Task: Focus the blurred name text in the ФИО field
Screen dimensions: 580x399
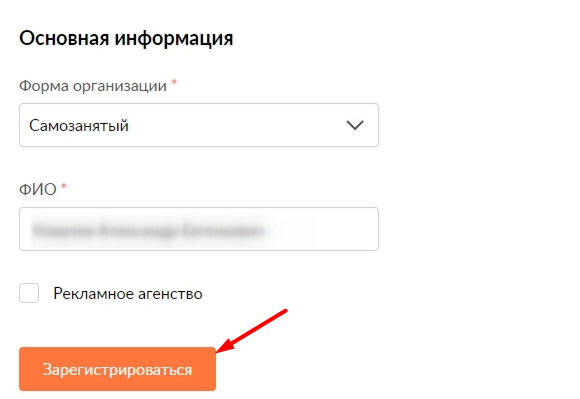Action: (x=149, y=230)
